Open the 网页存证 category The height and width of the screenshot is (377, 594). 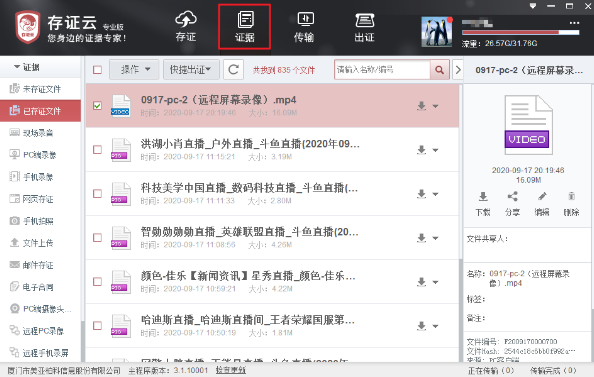pos(41,199)
